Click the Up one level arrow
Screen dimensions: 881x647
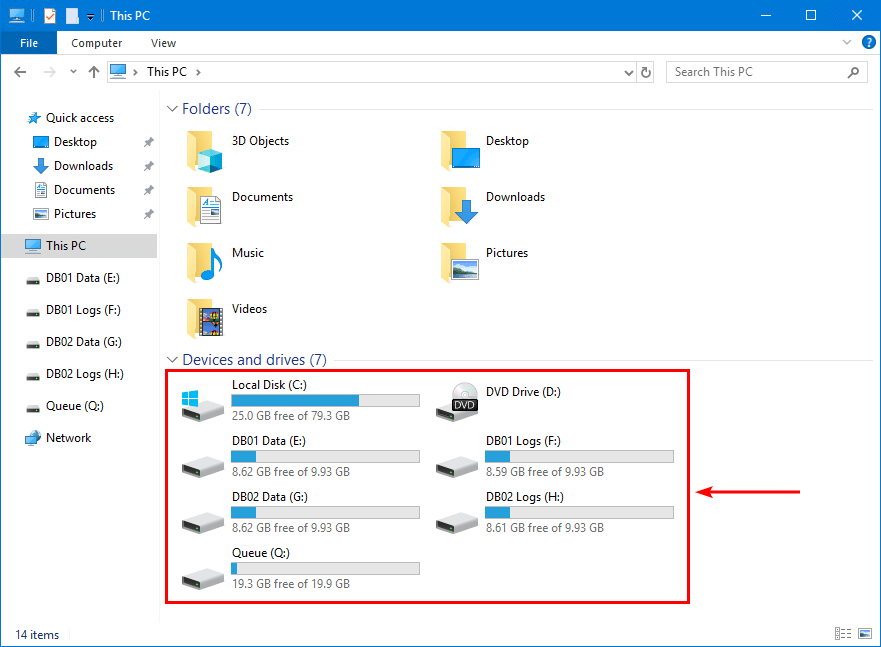tap(94, 72)
